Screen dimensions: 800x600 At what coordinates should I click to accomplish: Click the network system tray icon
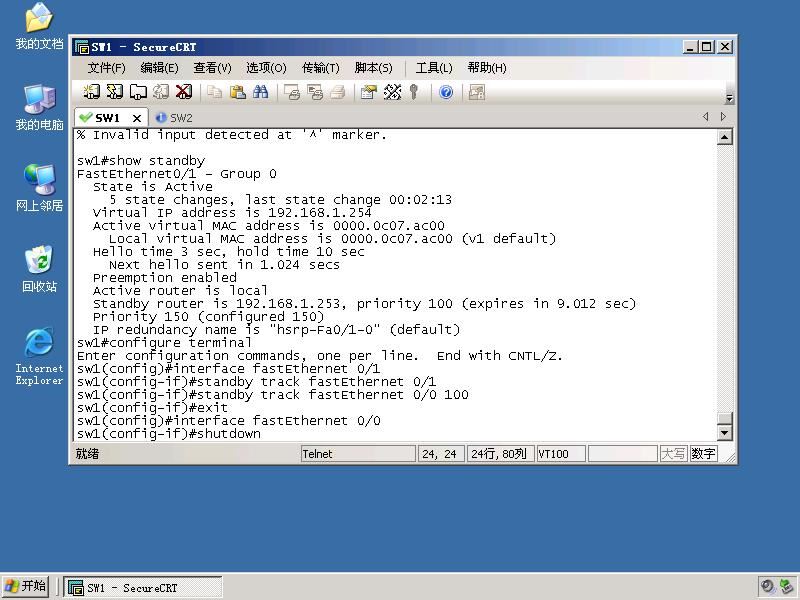[x=786, y=586]
